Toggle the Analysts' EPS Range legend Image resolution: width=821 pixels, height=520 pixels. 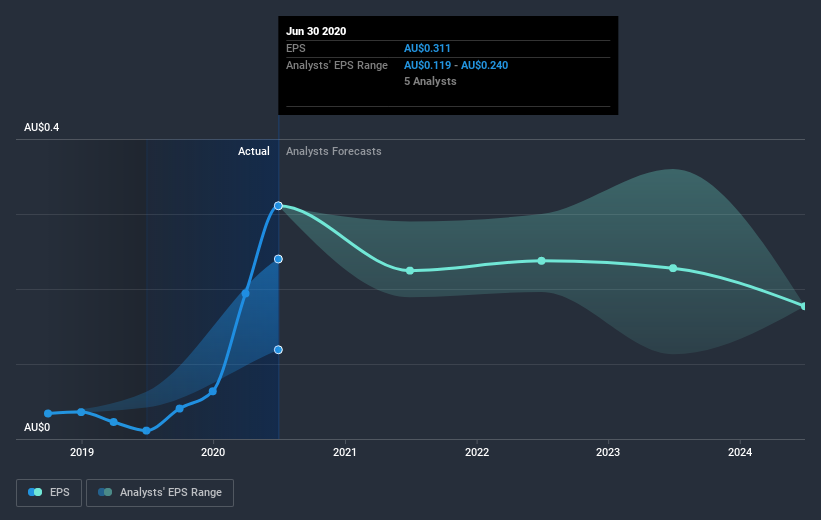point(160,493)
